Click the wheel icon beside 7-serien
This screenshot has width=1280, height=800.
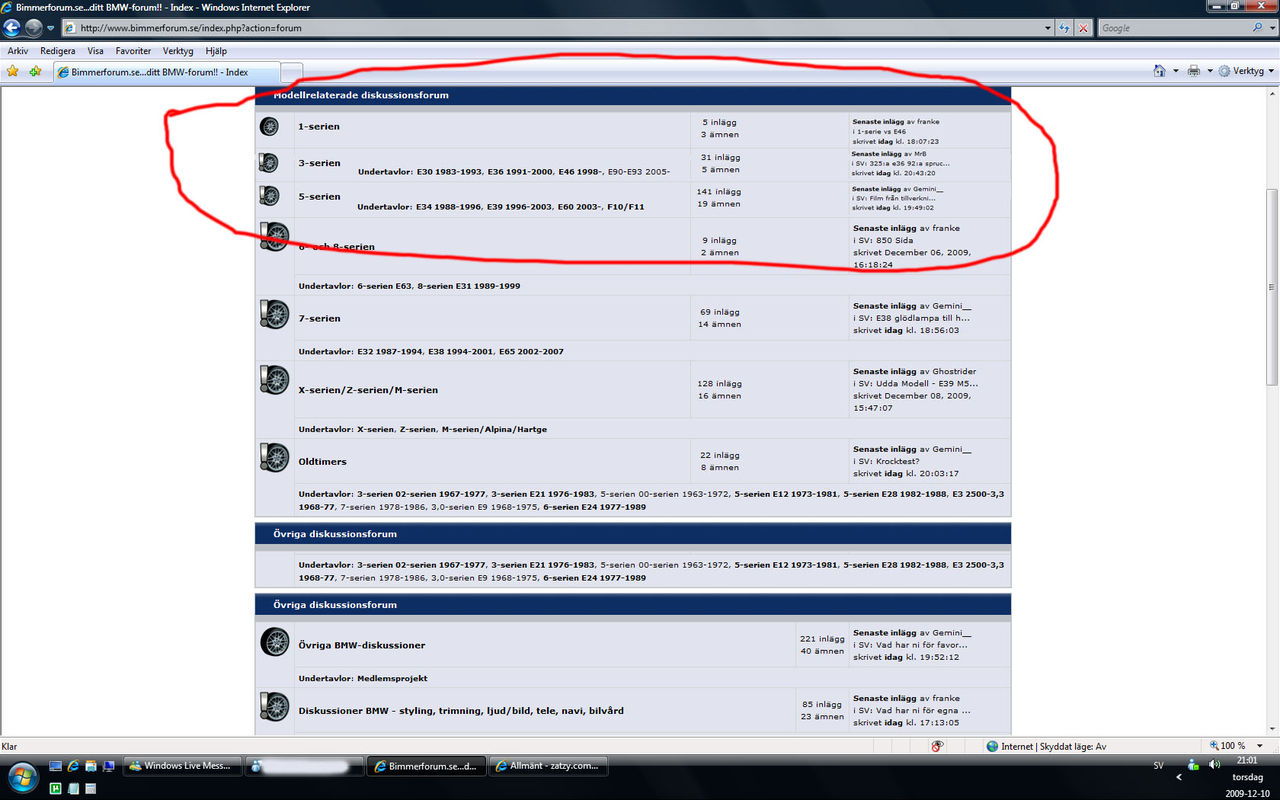(x=274, y=315)
